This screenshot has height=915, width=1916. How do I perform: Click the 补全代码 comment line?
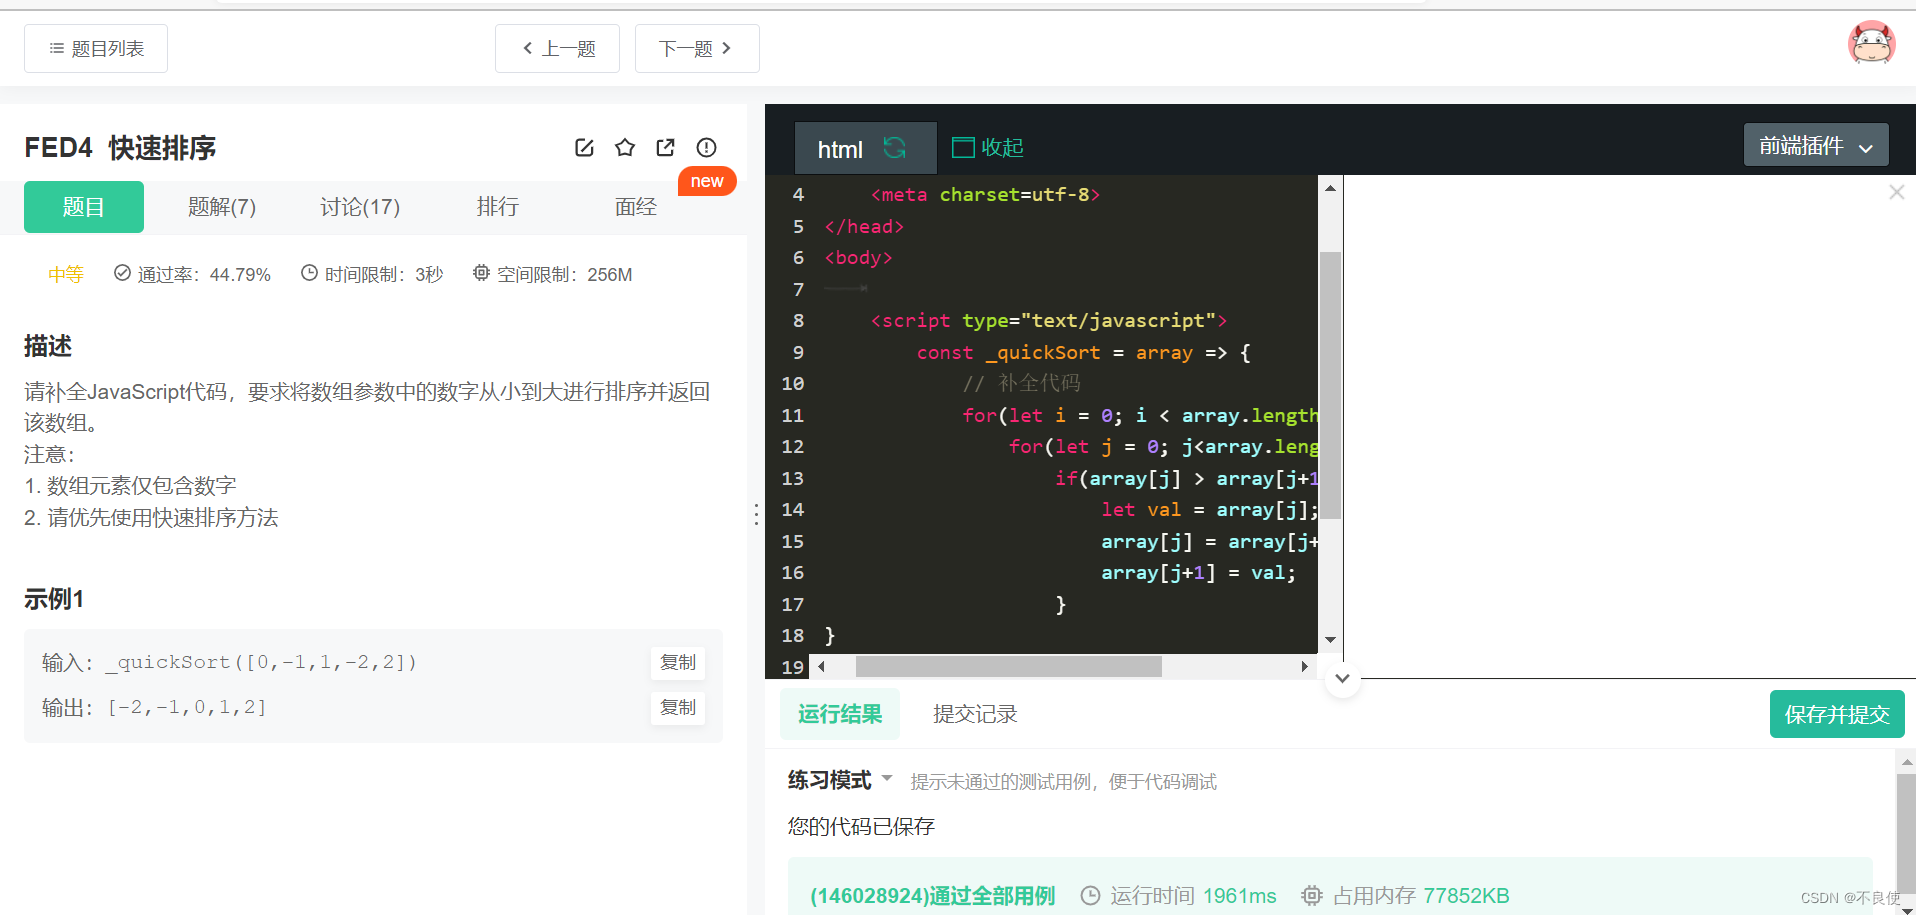click(1021, 384)
